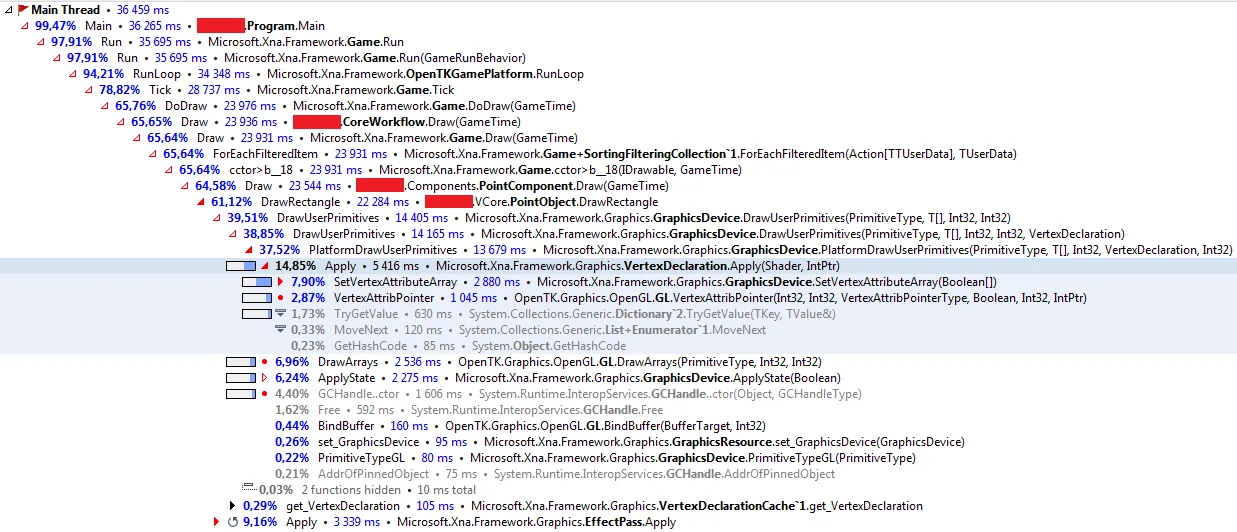Image resolution: width=1237 pixels, height=532 pixels.
Task: Click the '14,85%' Apply percentage
Action: (x=296, y=266)
